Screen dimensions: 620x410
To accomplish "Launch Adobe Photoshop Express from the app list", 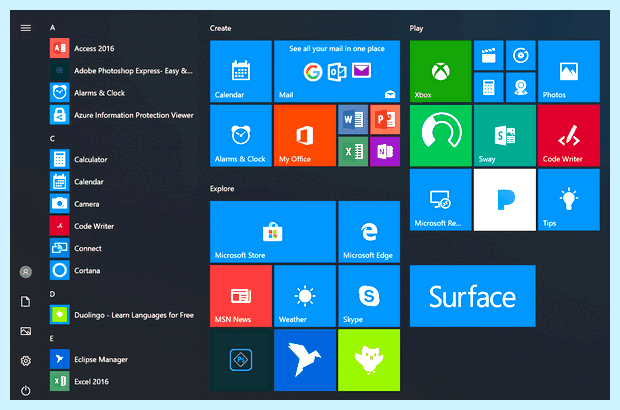I will 123,70.
